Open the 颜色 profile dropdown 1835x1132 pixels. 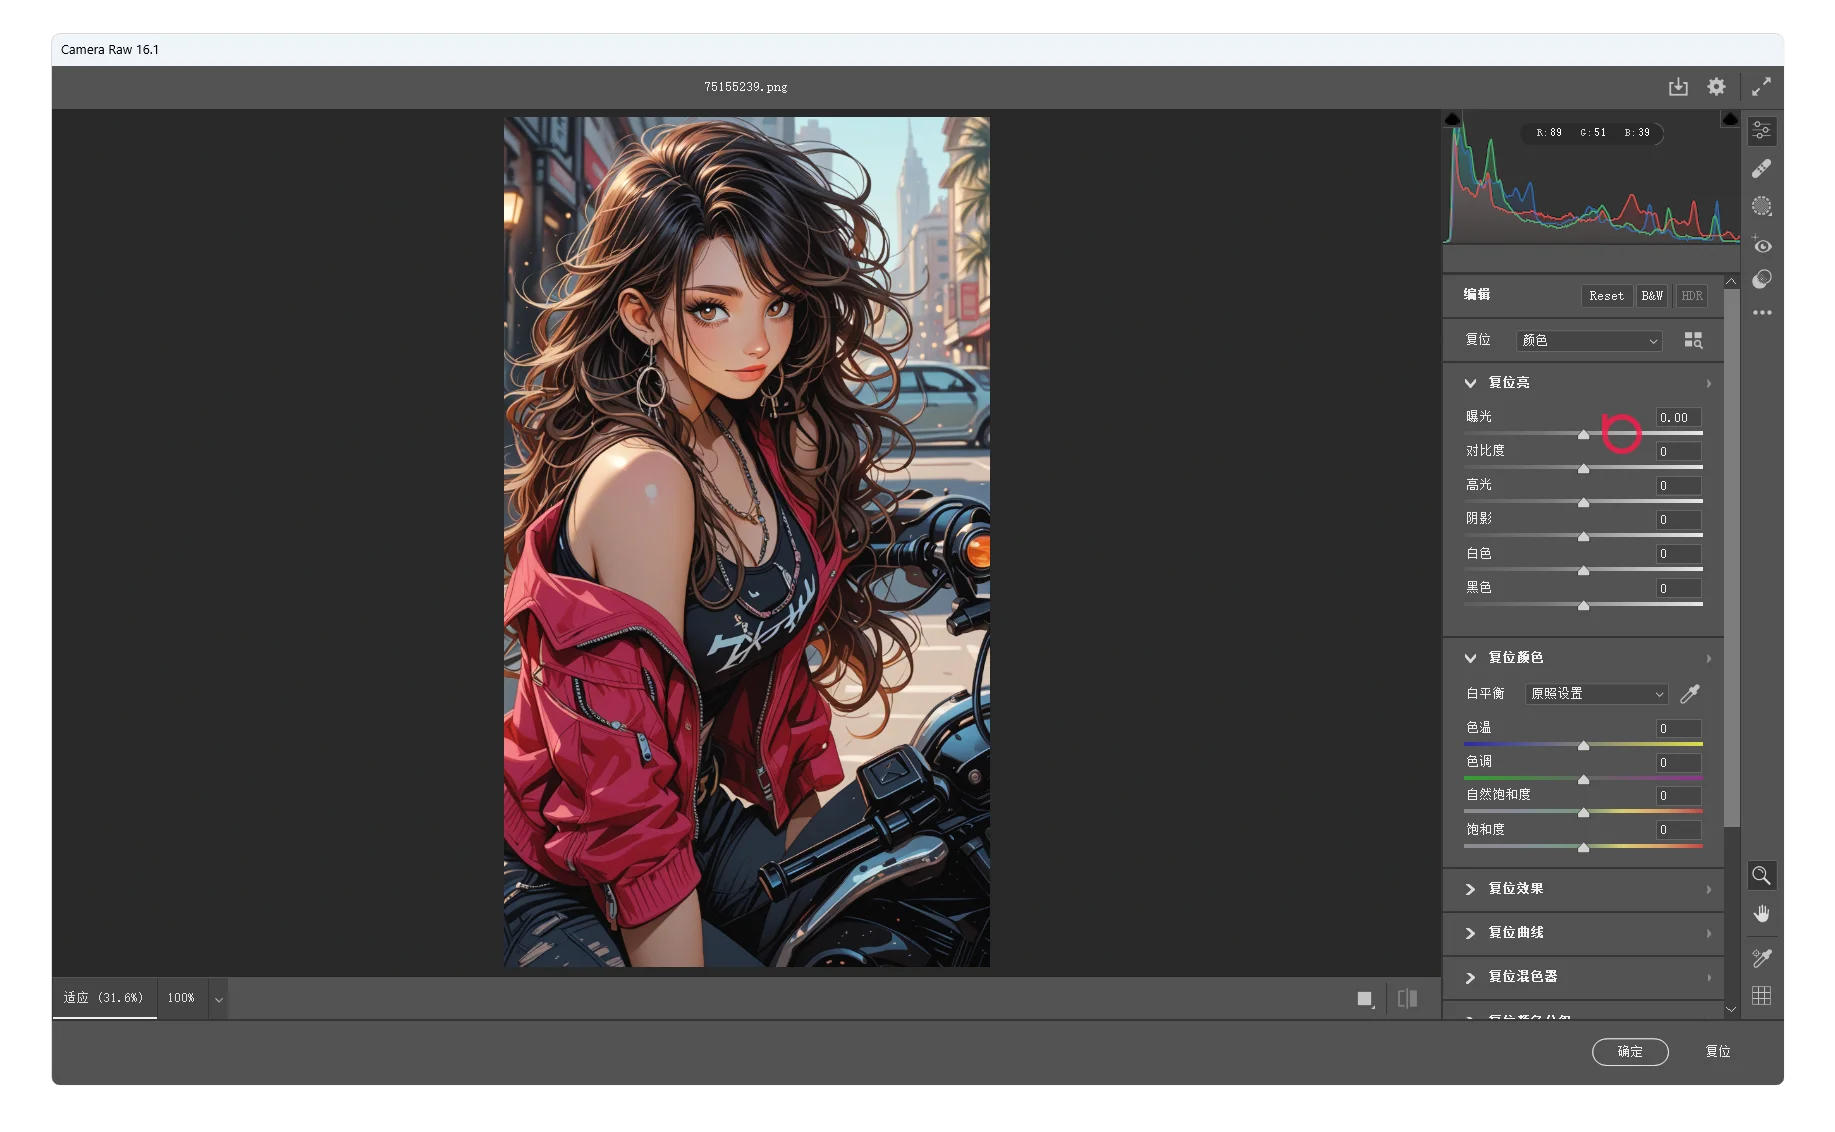tap(1589, 341)
